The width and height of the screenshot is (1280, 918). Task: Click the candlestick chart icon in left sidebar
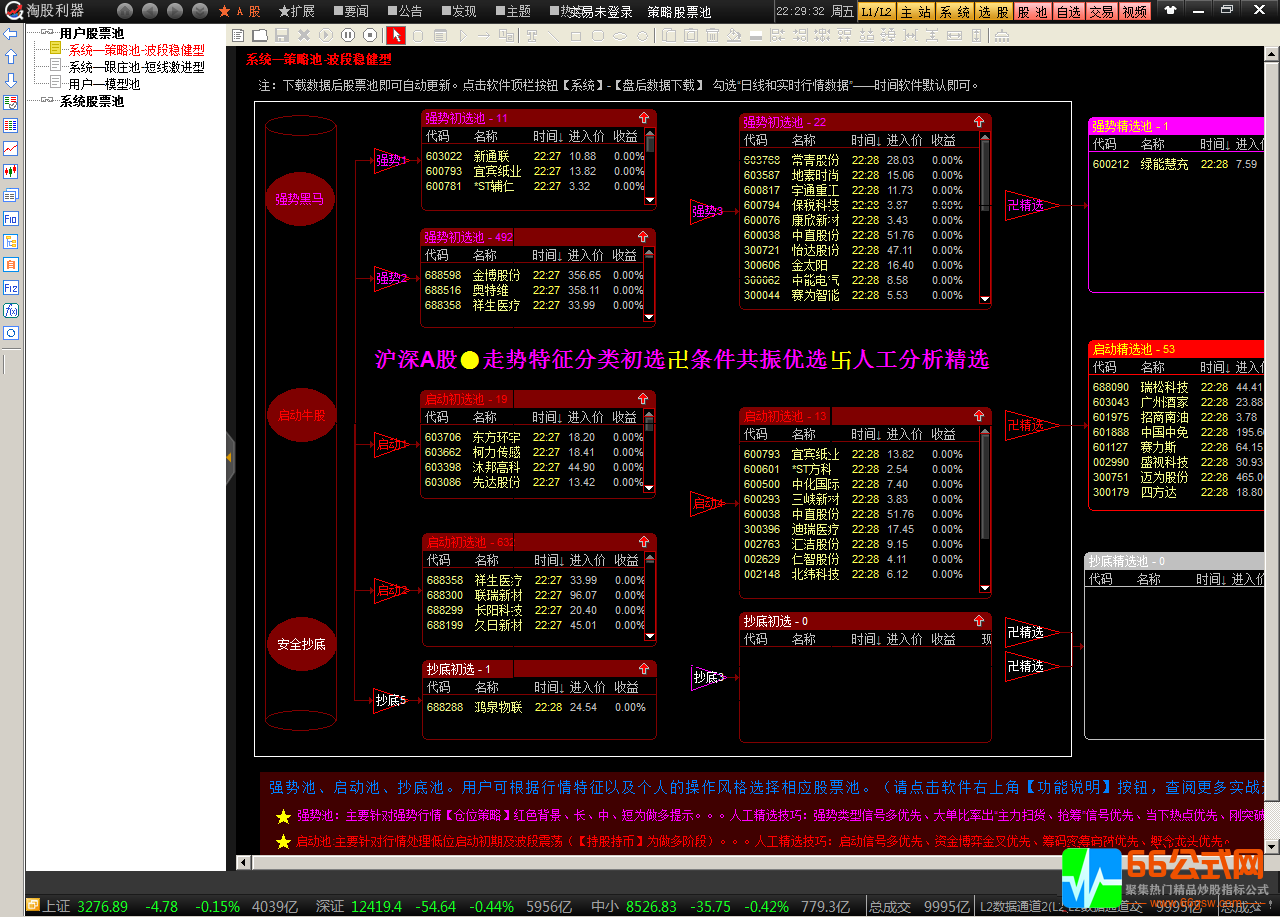tap(11, 171)
